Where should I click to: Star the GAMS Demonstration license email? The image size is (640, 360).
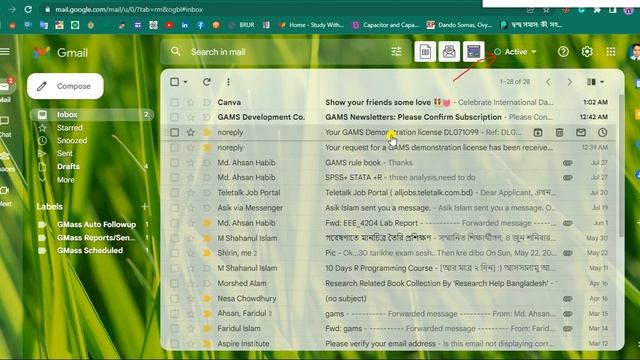click(x=191, y=132)
